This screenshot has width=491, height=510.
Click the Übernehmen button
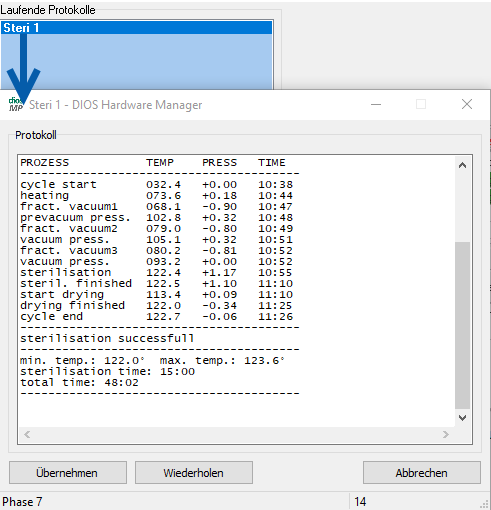pyautogui.click(x=68, y=473)
